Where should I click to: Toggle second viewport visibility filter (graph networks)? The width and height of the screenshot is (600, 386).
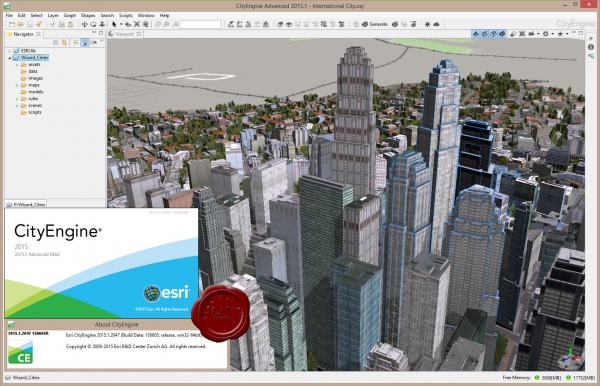pyautogui.click(x=484, y=34)
